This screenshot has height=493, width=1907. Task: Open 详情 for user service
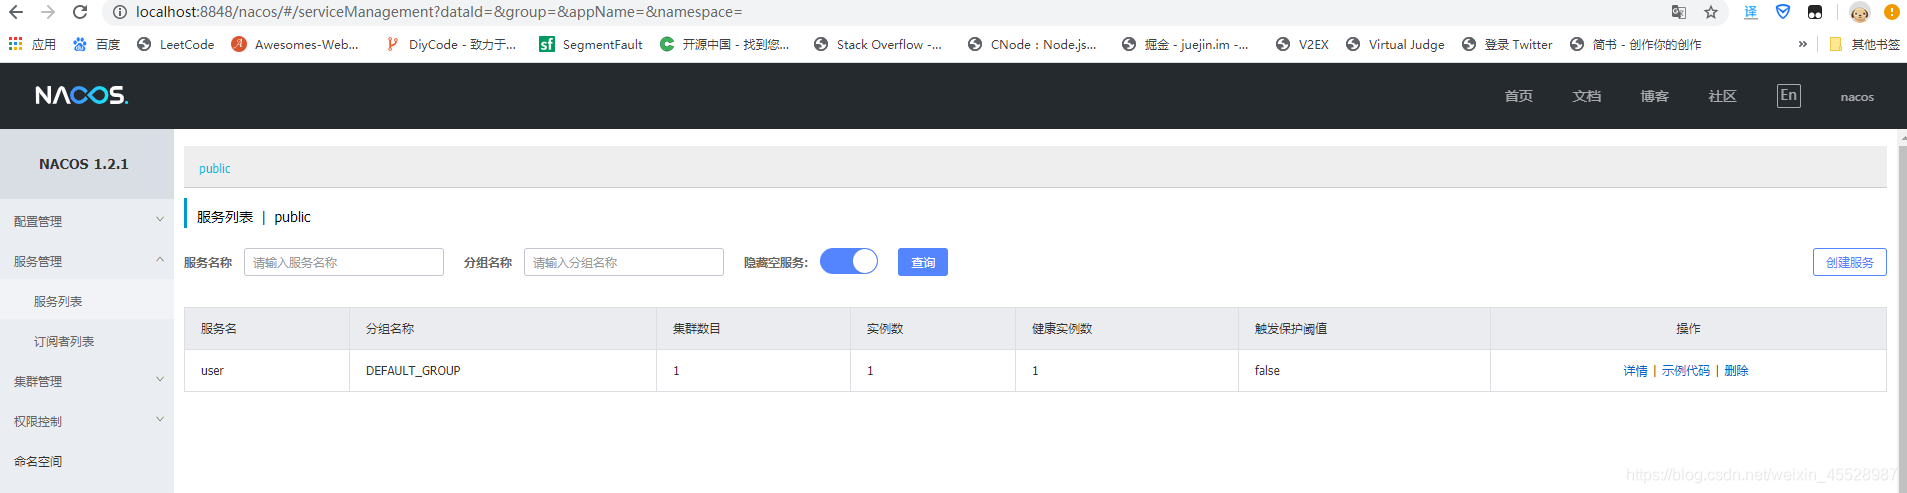click(1636, 370)
